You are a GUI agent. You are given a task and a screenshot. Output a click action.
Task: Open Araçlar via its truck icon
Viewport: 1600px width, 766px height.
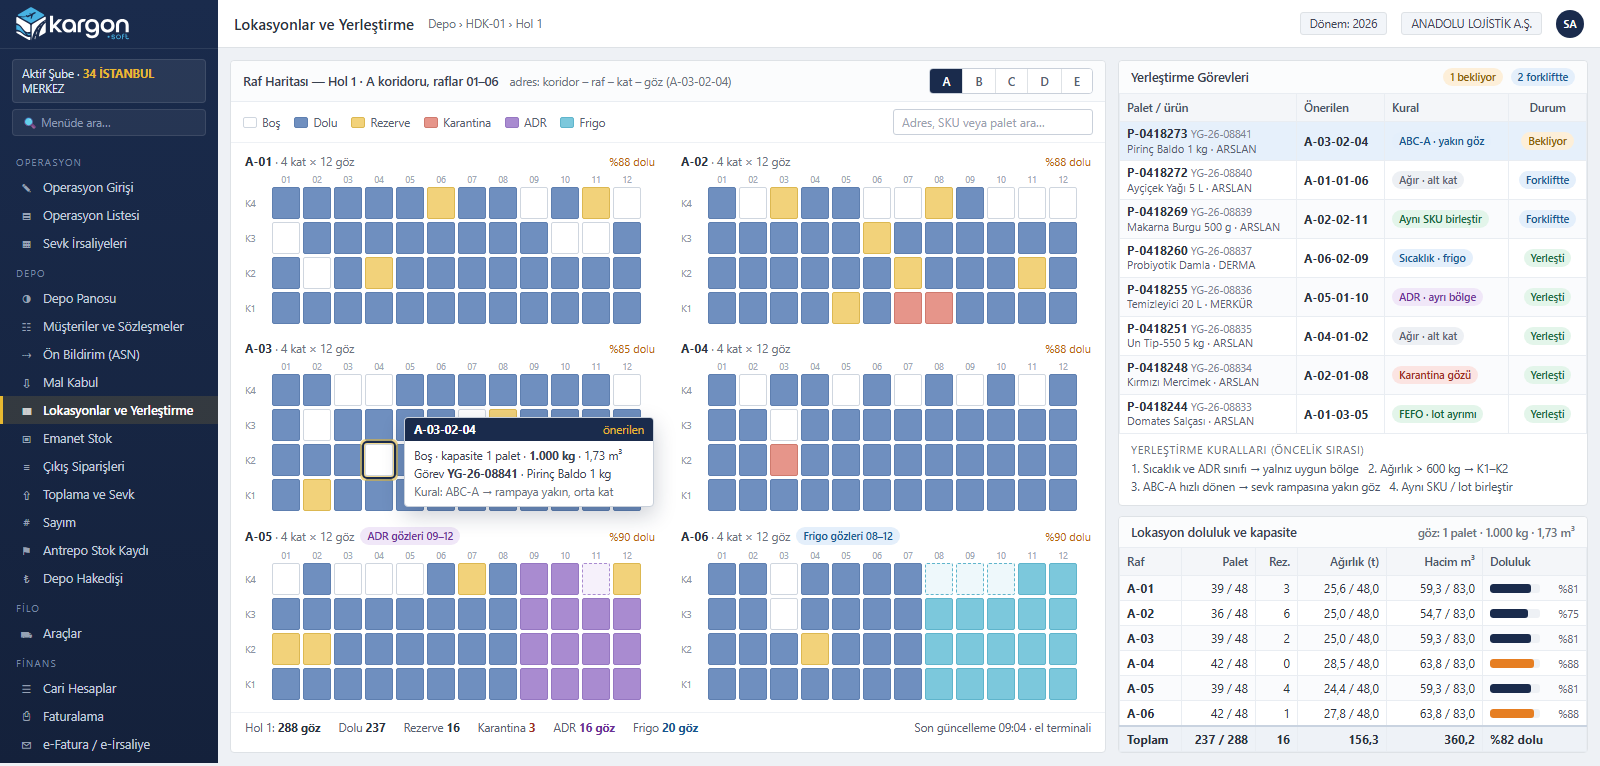pyautogui.click(x=26, y=634)
